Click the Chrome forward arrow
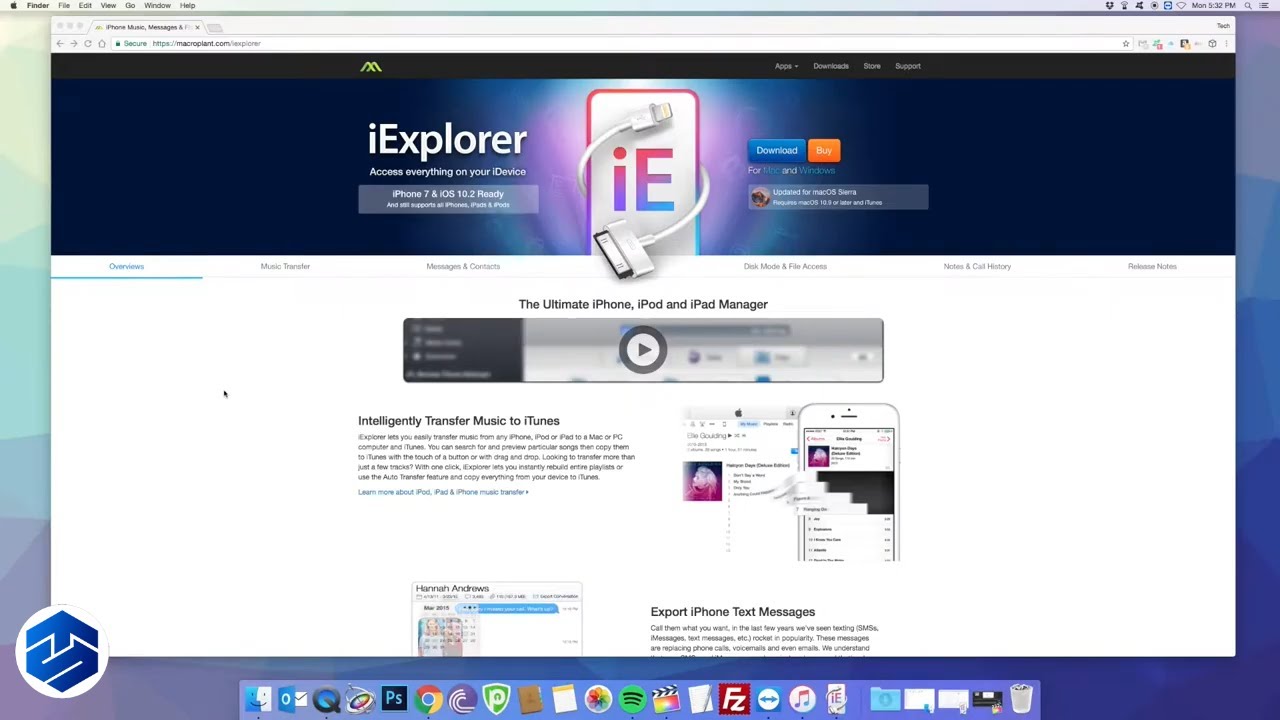 [73, 43]
